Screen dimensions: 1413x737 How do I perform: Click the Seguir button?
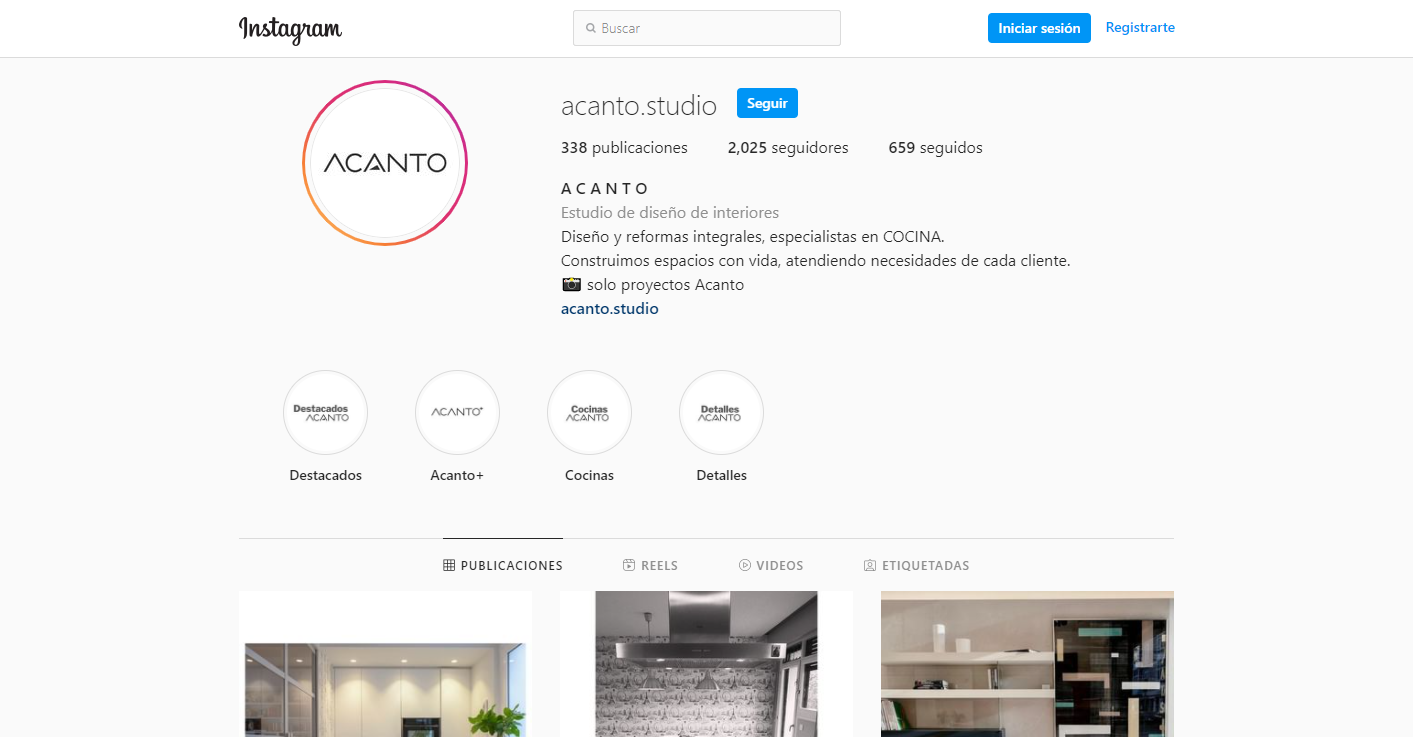(767, 103)
